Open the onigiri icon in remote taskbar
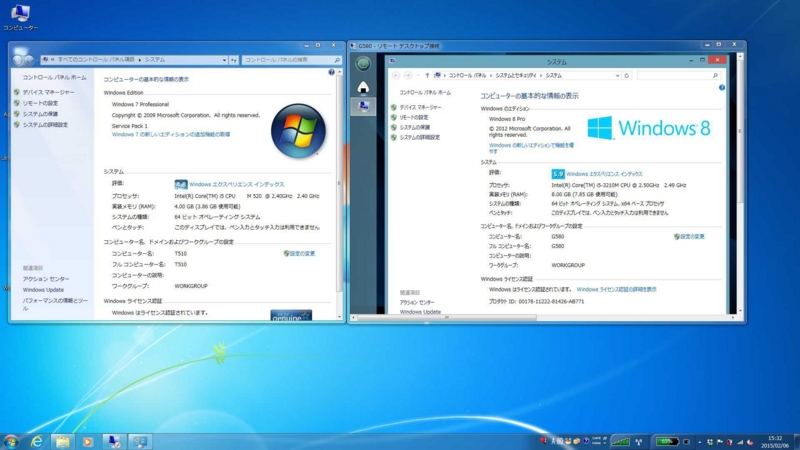 [363, 87]
